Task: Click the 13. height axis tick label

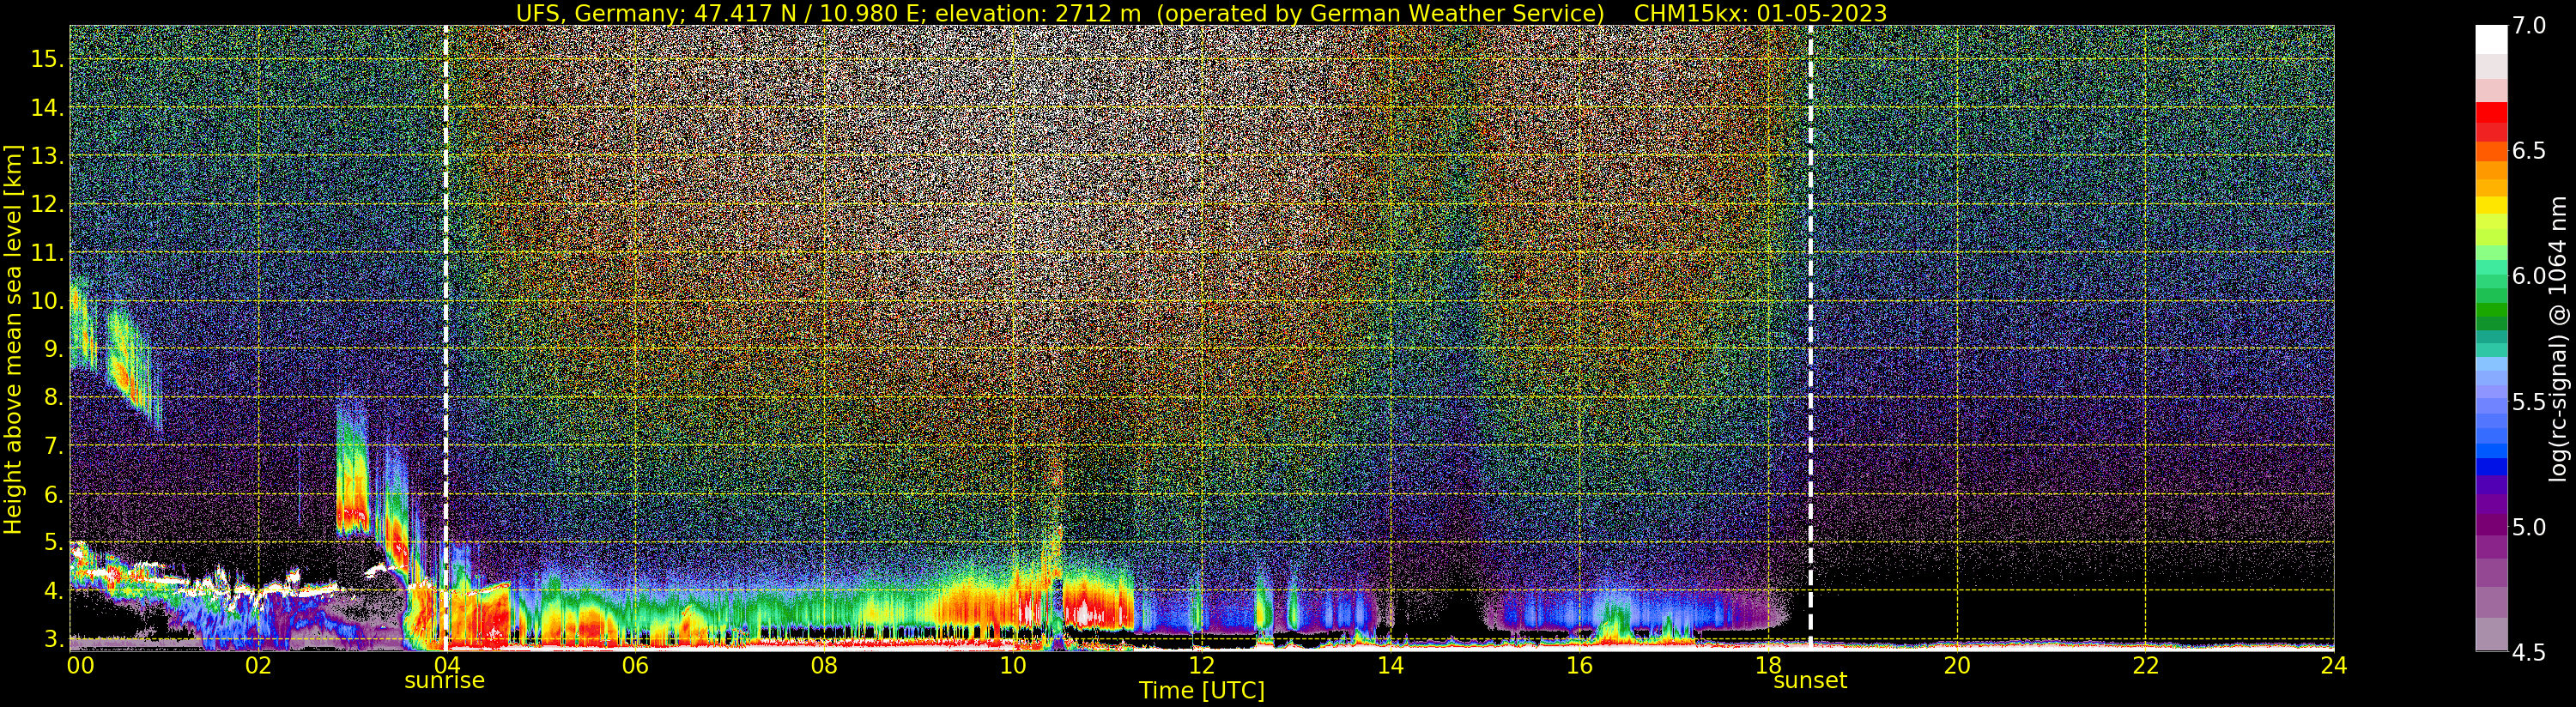Action: coord(48,156)
